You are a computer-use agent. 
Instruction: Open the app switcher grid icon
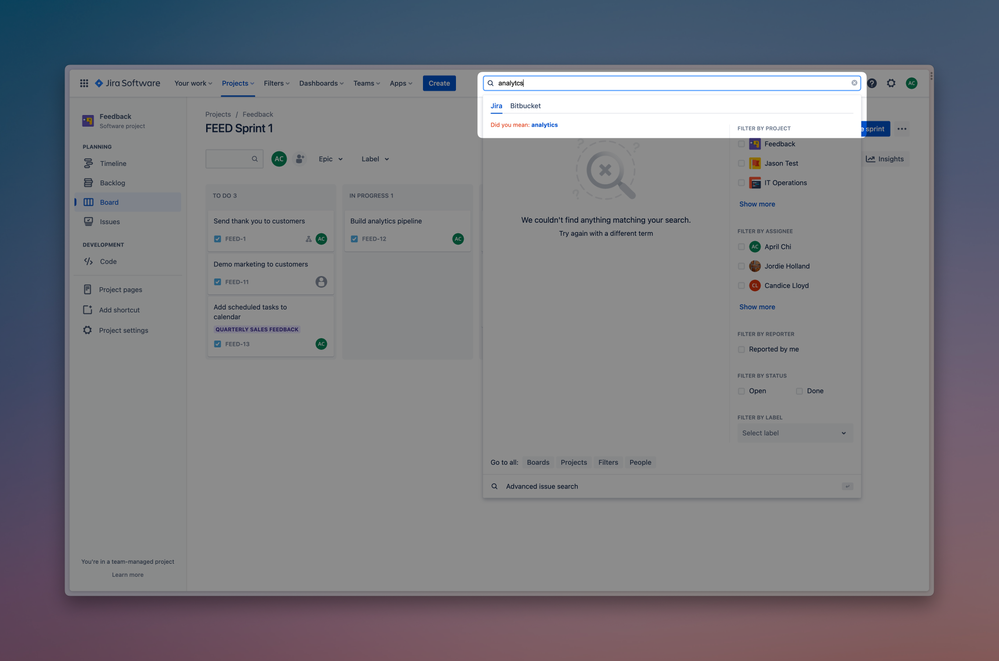coord(84,83)
